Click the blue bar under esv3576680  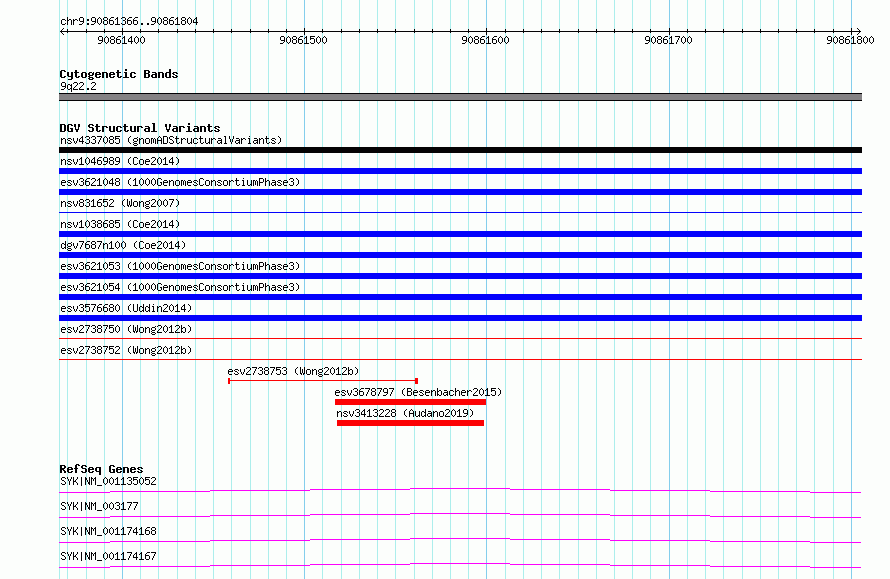(460, 318)
